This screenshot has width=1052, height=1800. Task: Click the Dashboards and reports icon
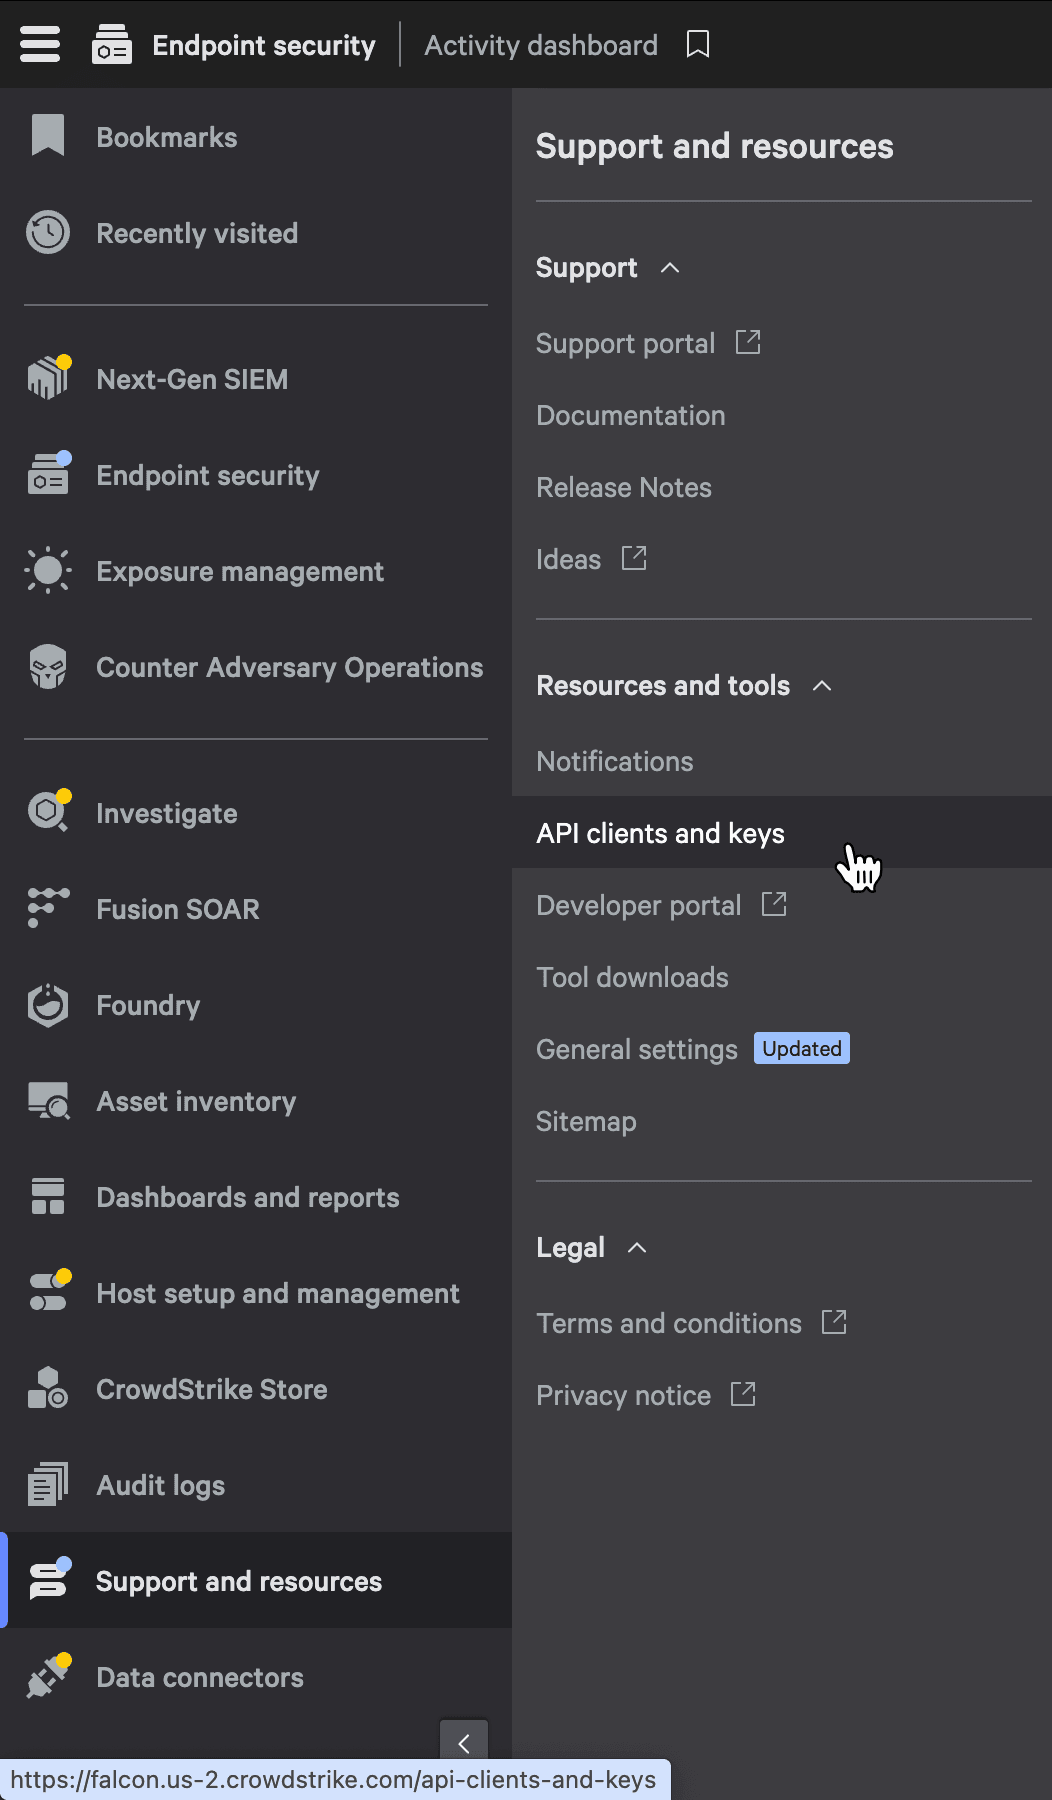48,1196
